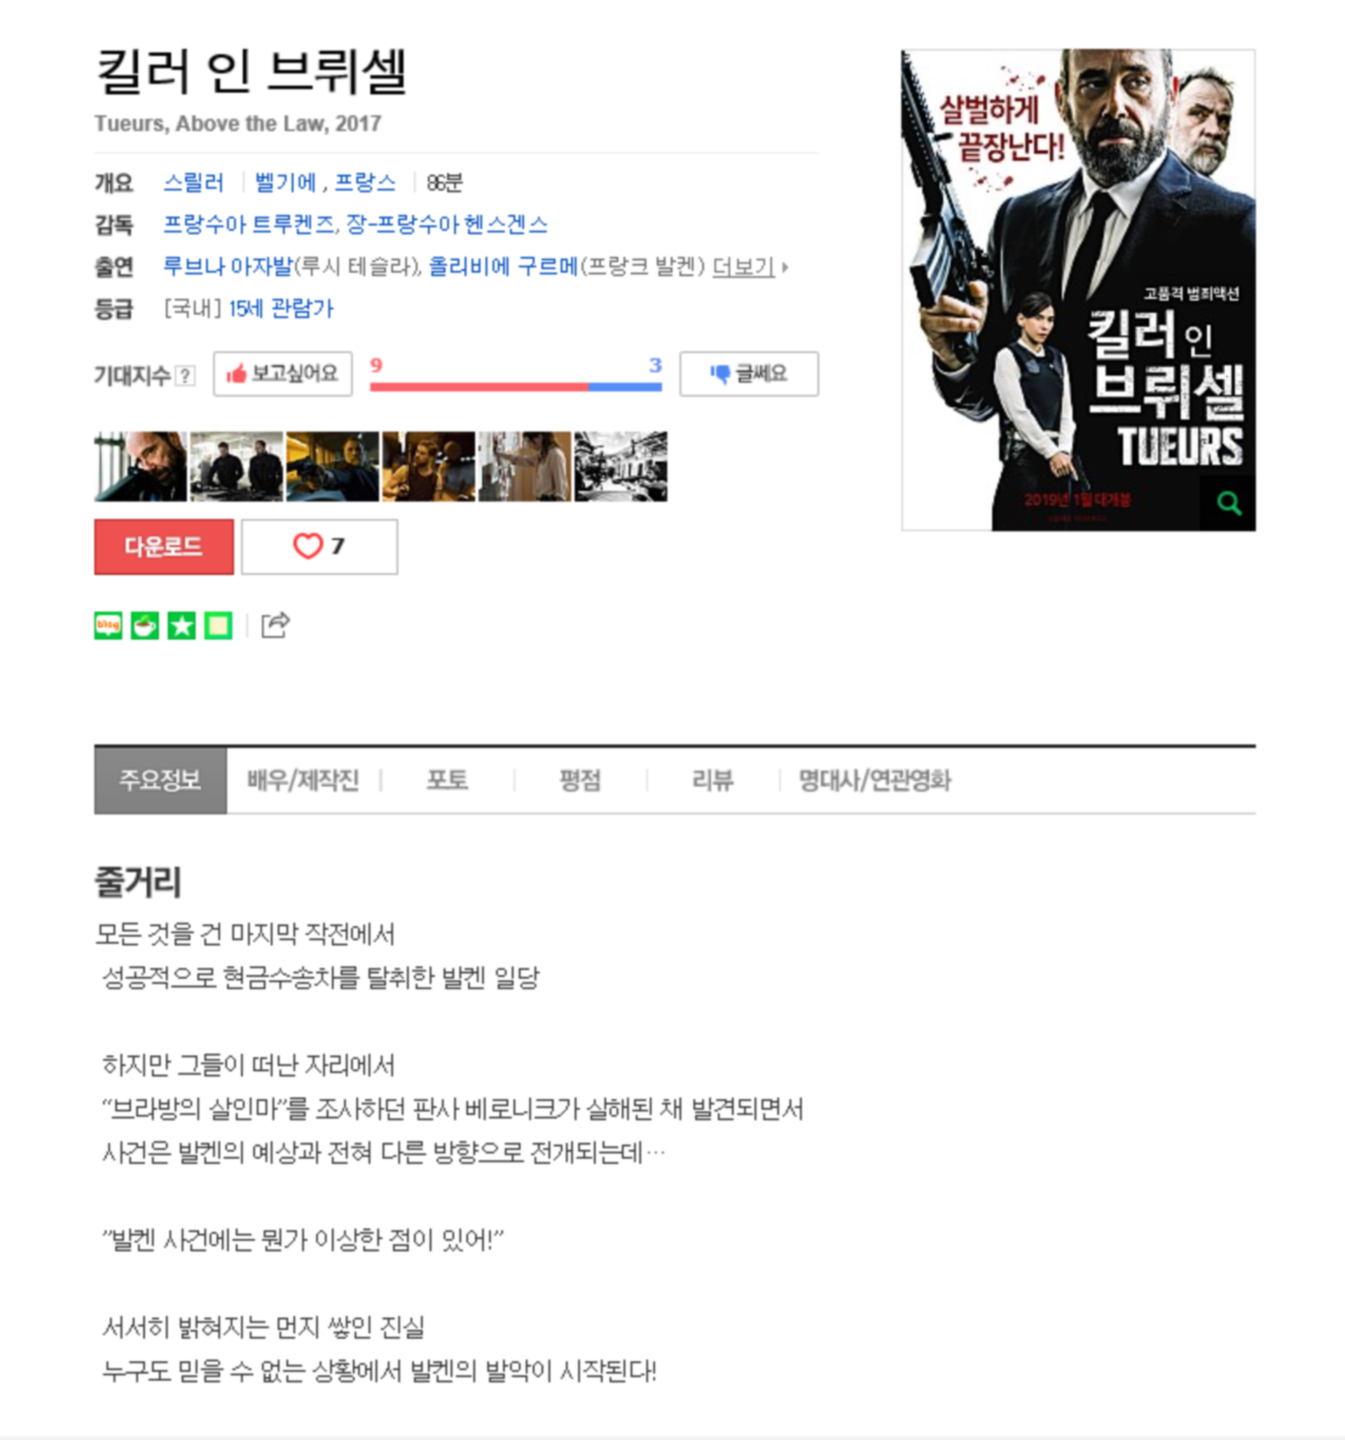Open the 평점 tab

580,780
